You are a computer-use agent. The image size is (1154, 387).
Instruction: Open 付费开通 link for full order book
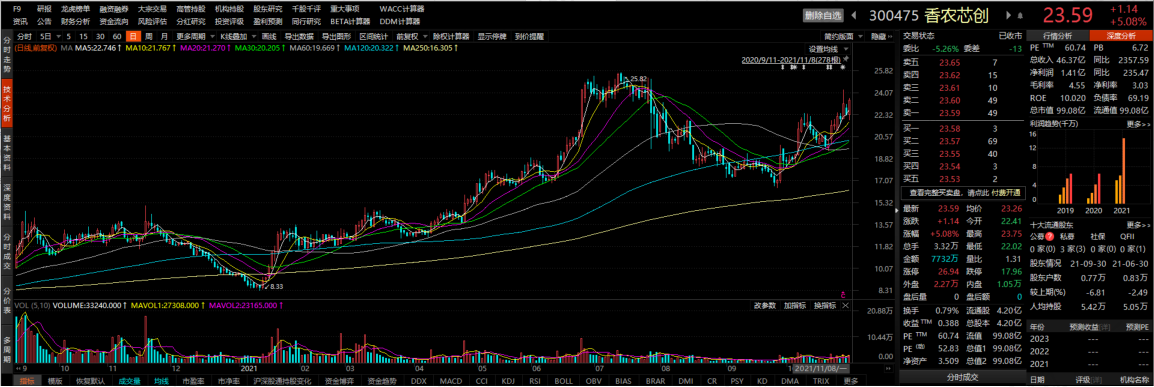[x=1005, y=192]
